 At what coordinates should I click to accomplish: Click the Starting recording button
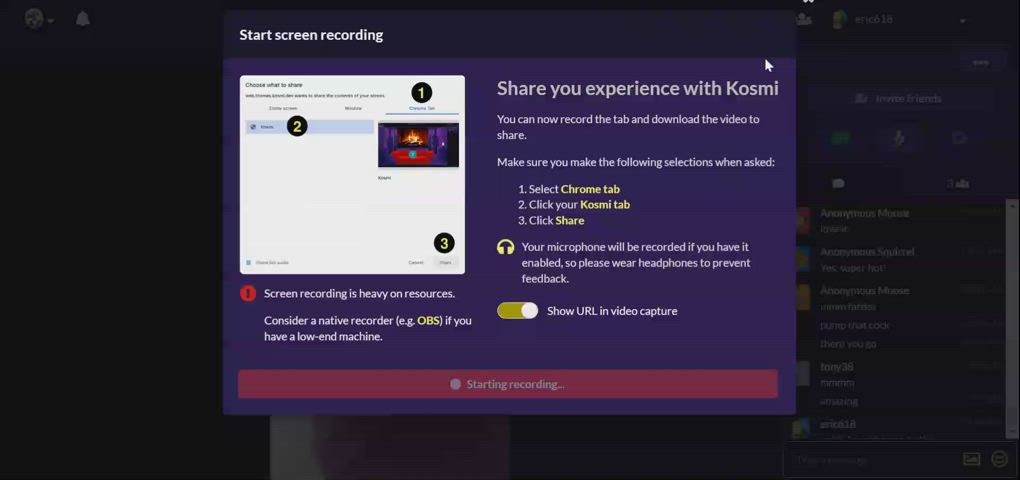507,384
